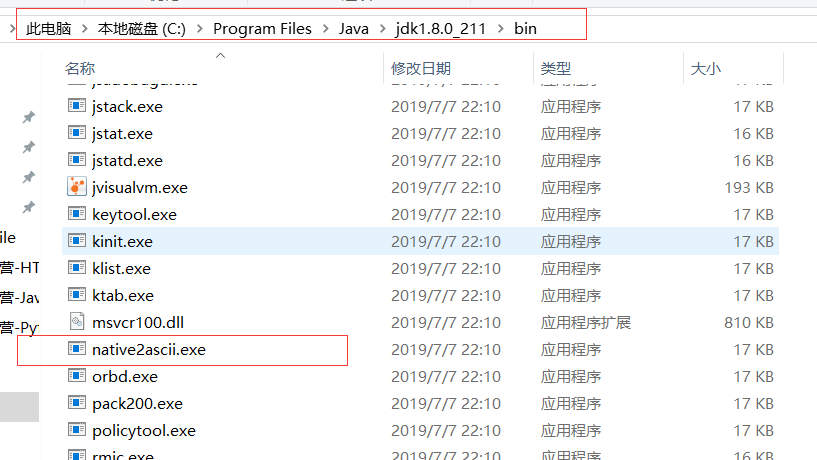Image resolution: width=817 pixels, height=460 pixels.
Task: Expand the chevron after 此电脑 in the address bar
Action: (x=84, y=29)
